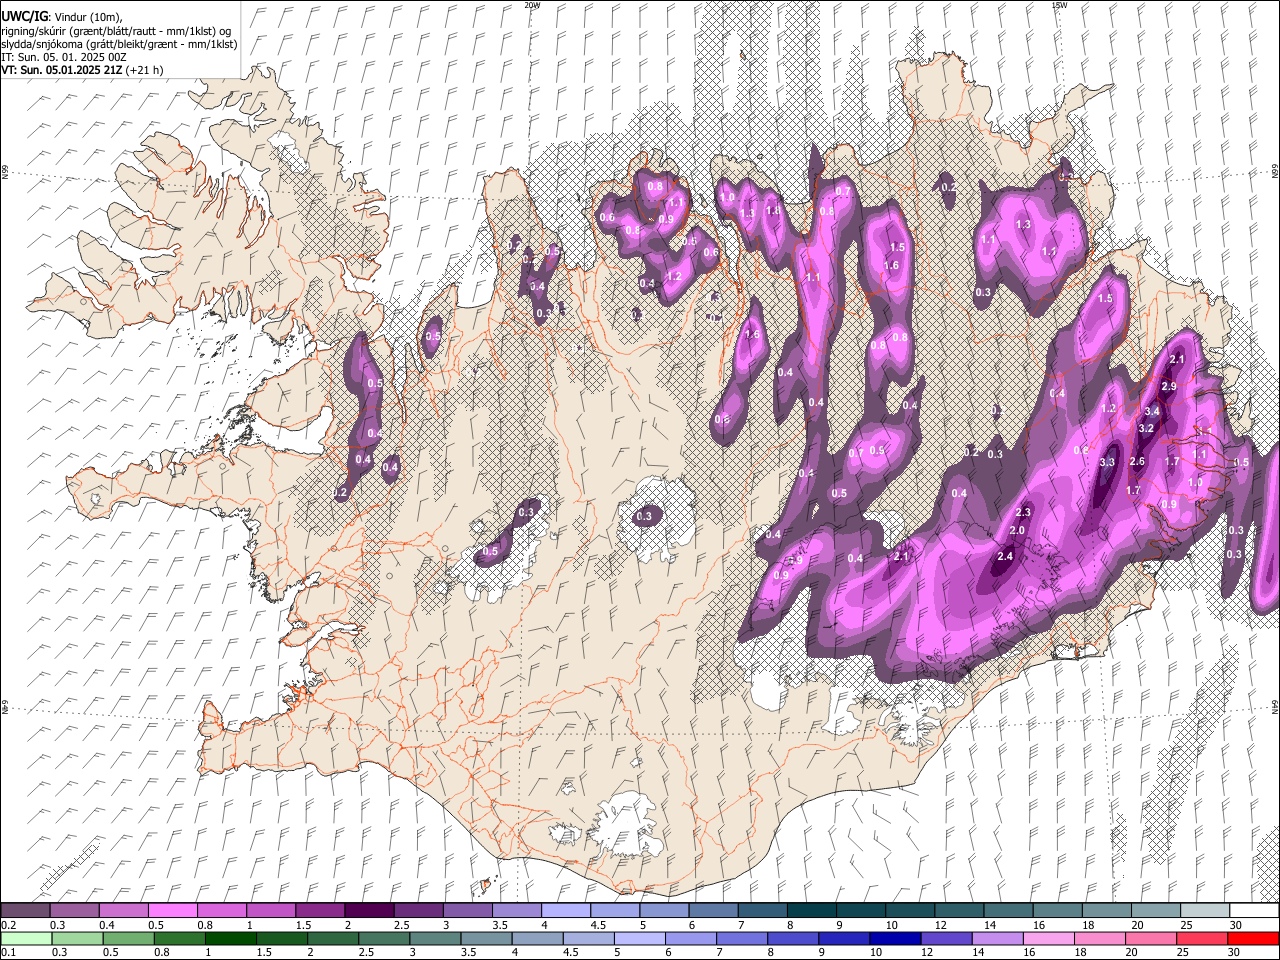
Task: Click the light pink lower swatch between 16 and 18
Action: click(1050, 938)
